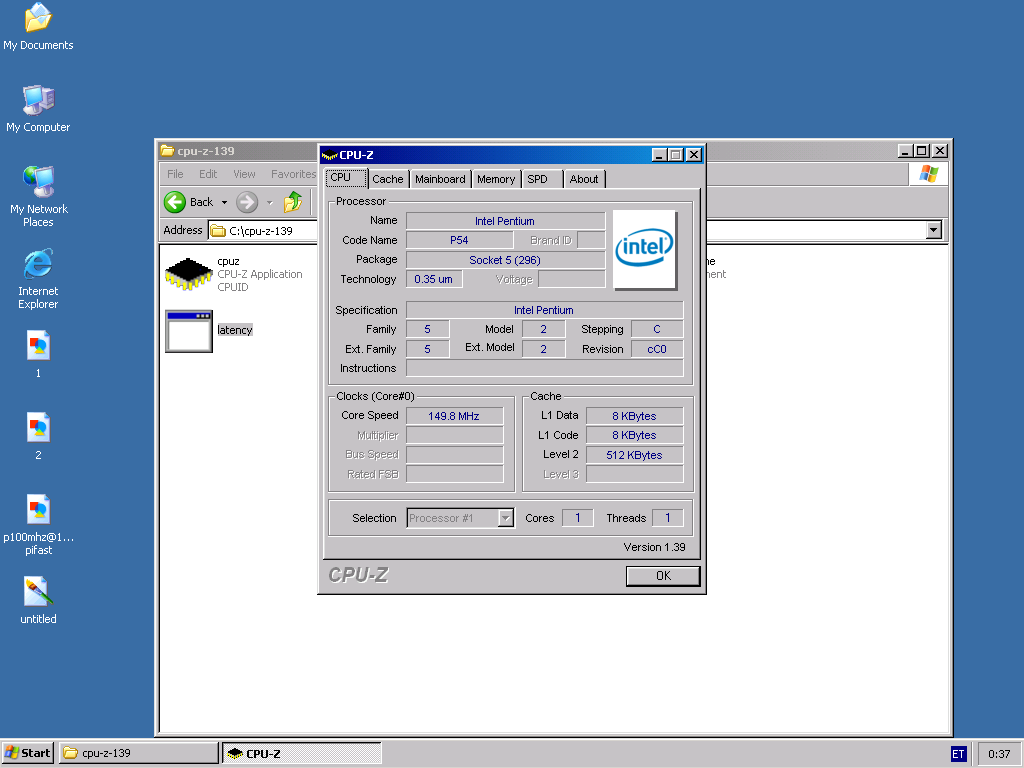
Task: Switch to cpu-z-139 taskbar button
Action: [x=138, y=753]
